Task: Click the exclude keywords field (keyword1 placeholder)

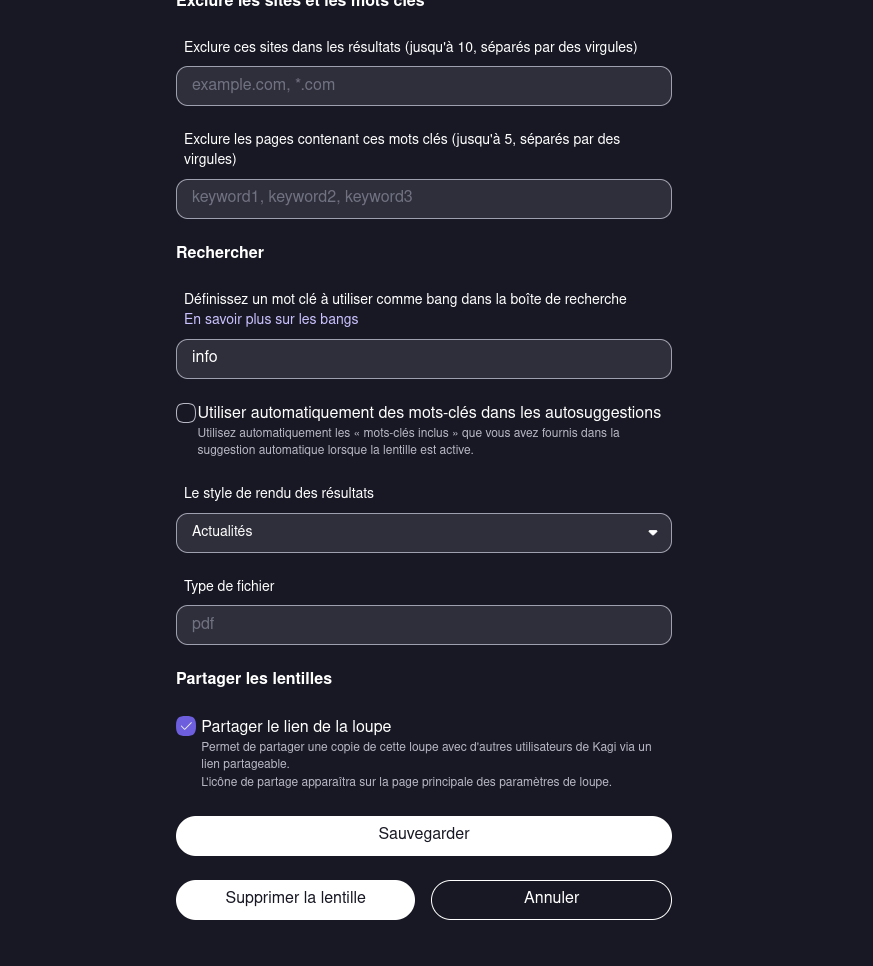Action: click(423, 198)
